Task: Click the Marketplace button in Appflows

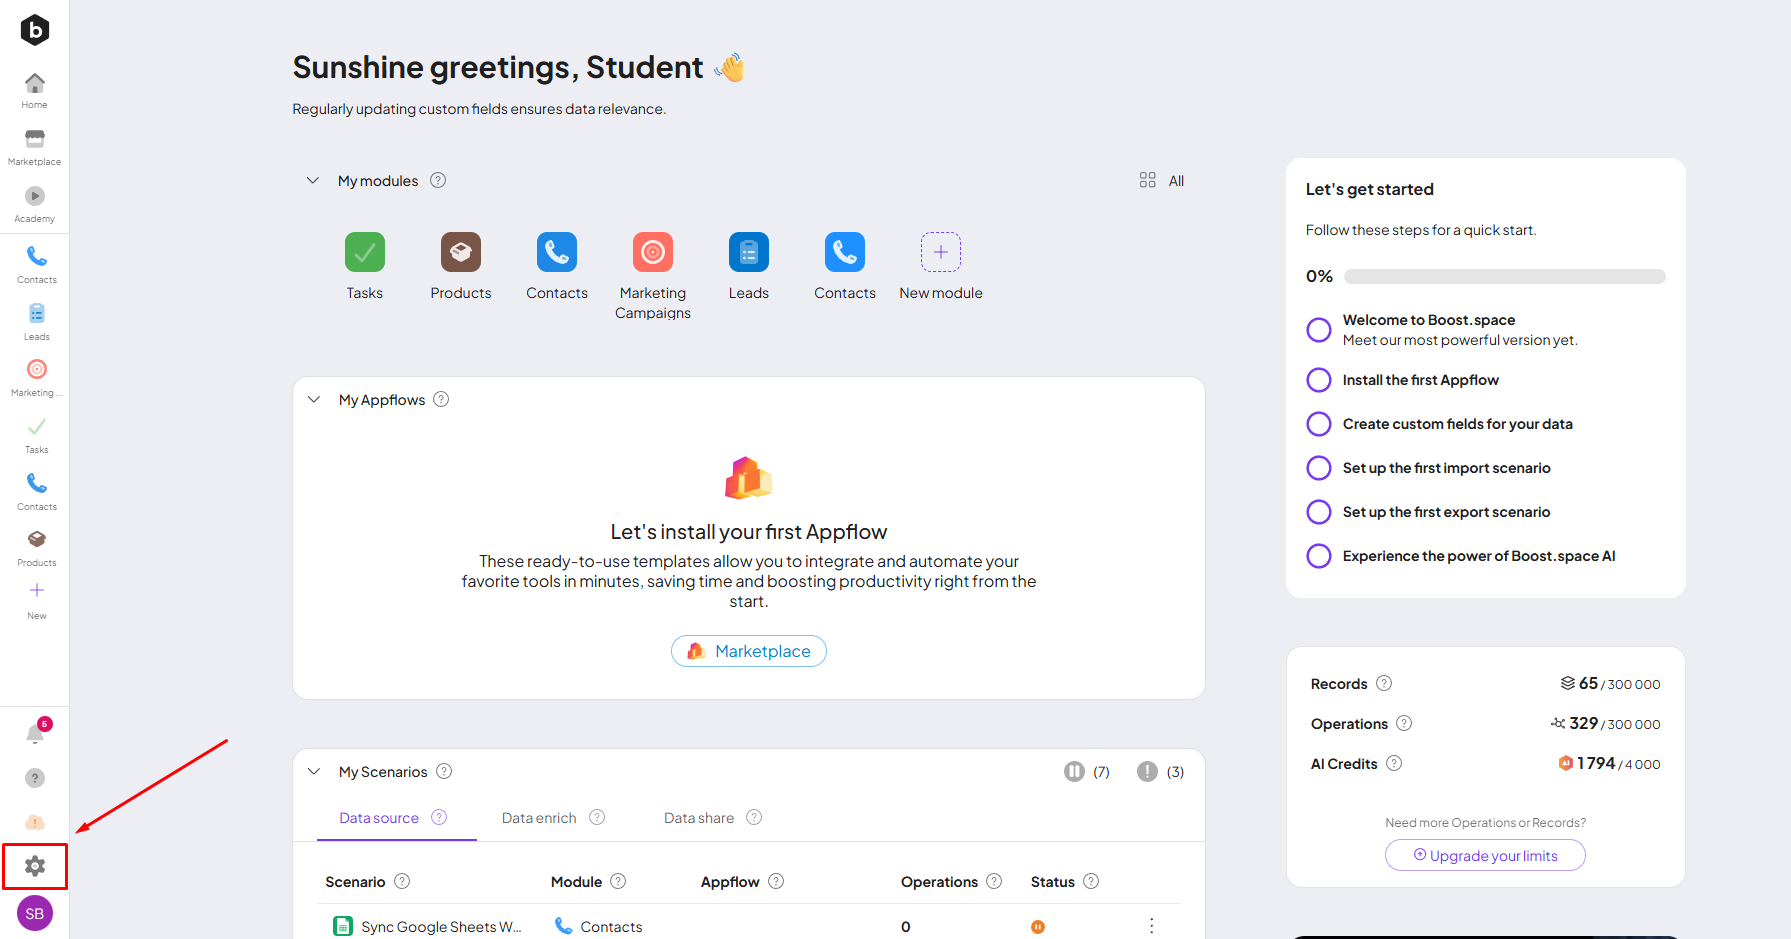Action: [x=749, y=651]
